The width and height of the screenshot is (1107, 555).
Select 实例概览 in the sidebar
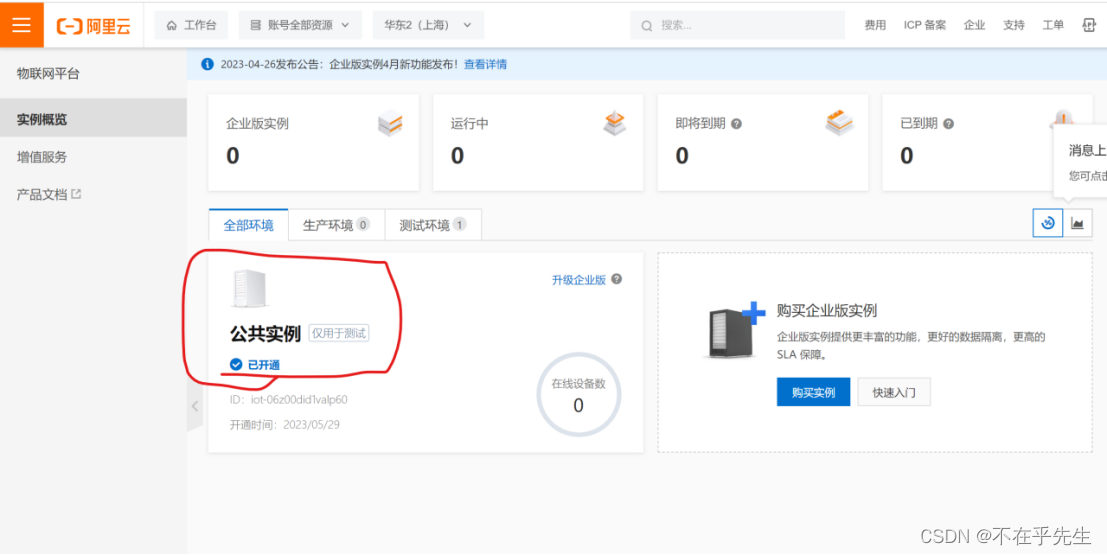point(93,118)
